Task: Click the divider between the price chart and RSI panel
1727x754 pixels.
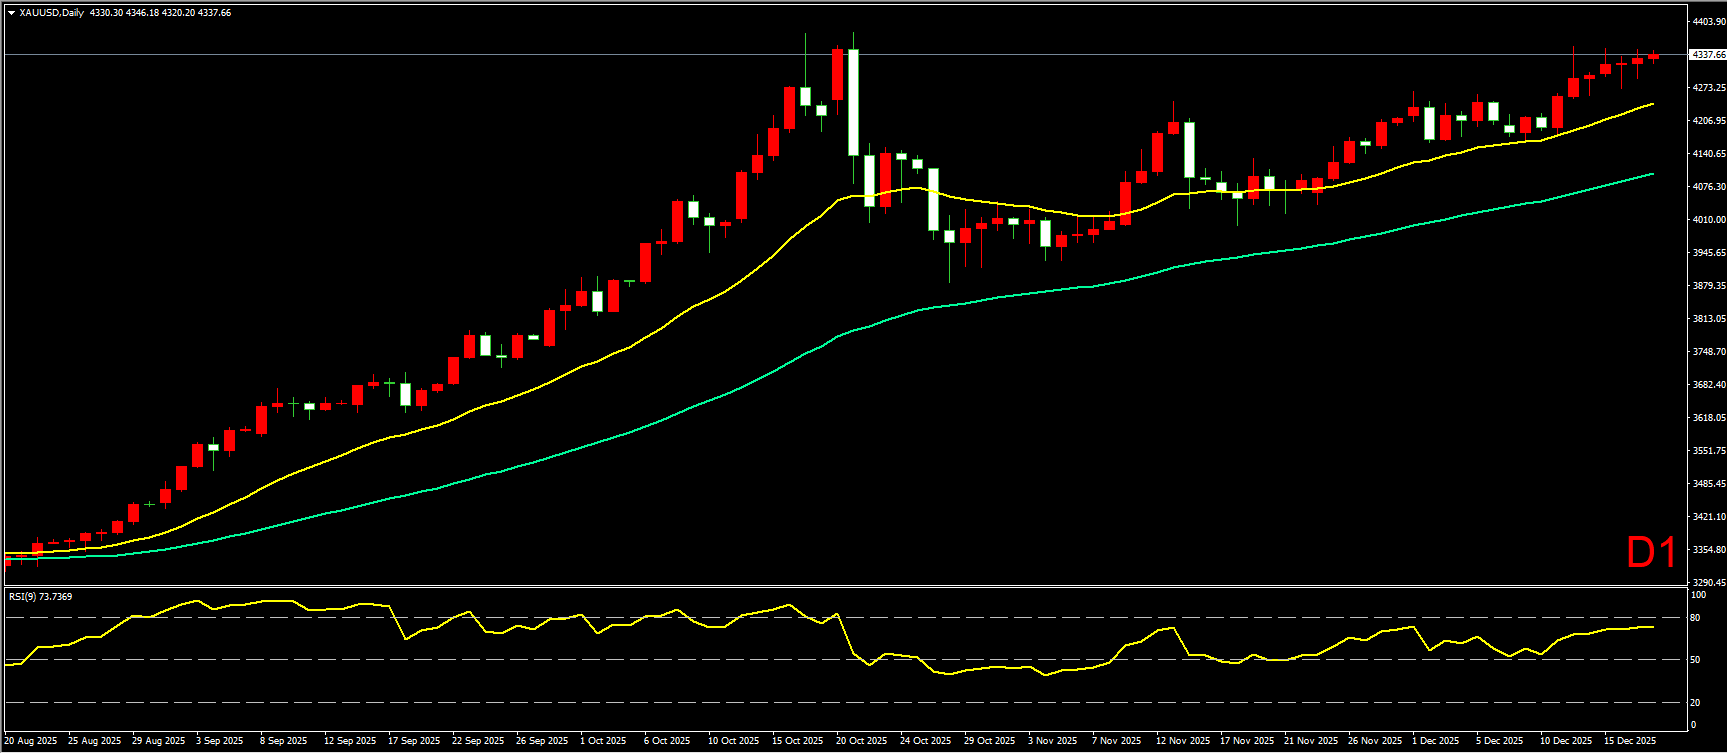Action: point(840,587)
